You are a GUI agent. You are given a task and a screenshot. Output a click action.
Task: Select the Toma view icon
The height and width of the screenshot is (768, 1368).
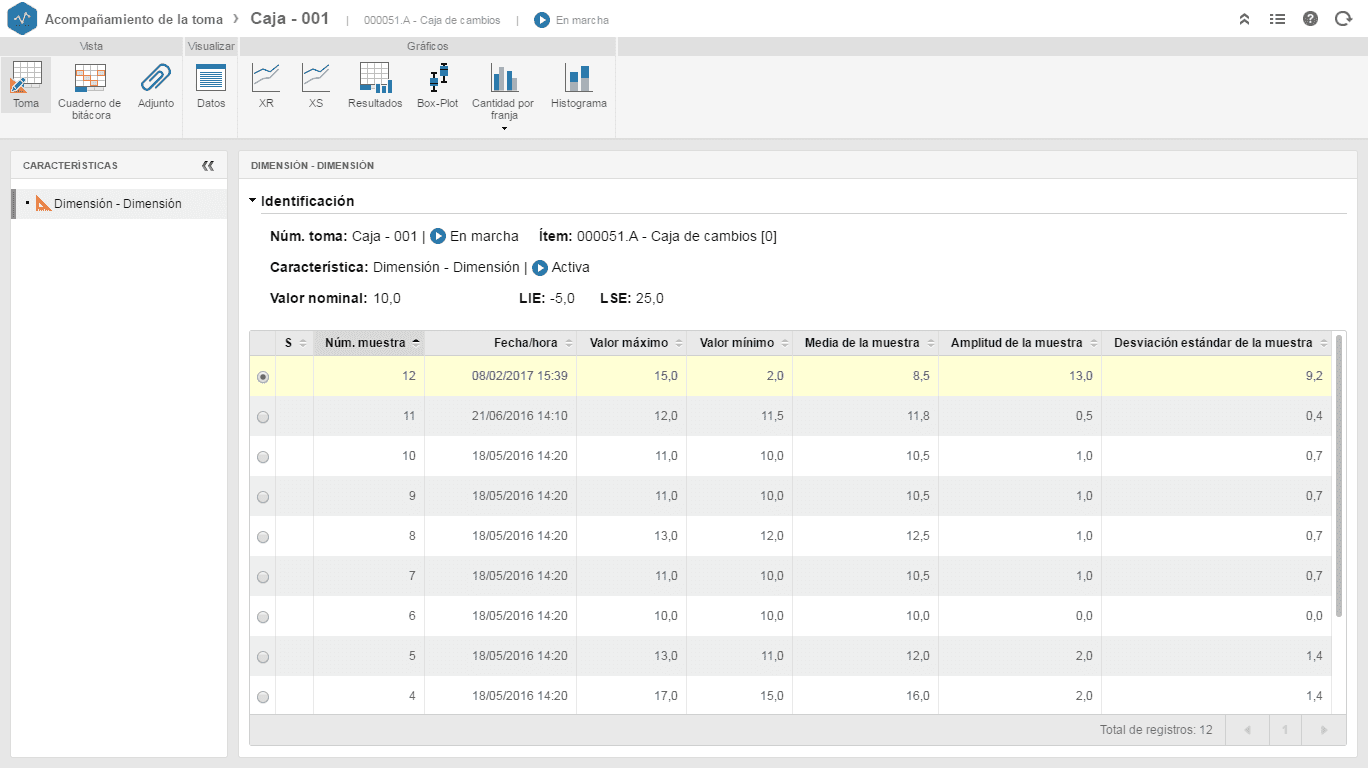26,85
